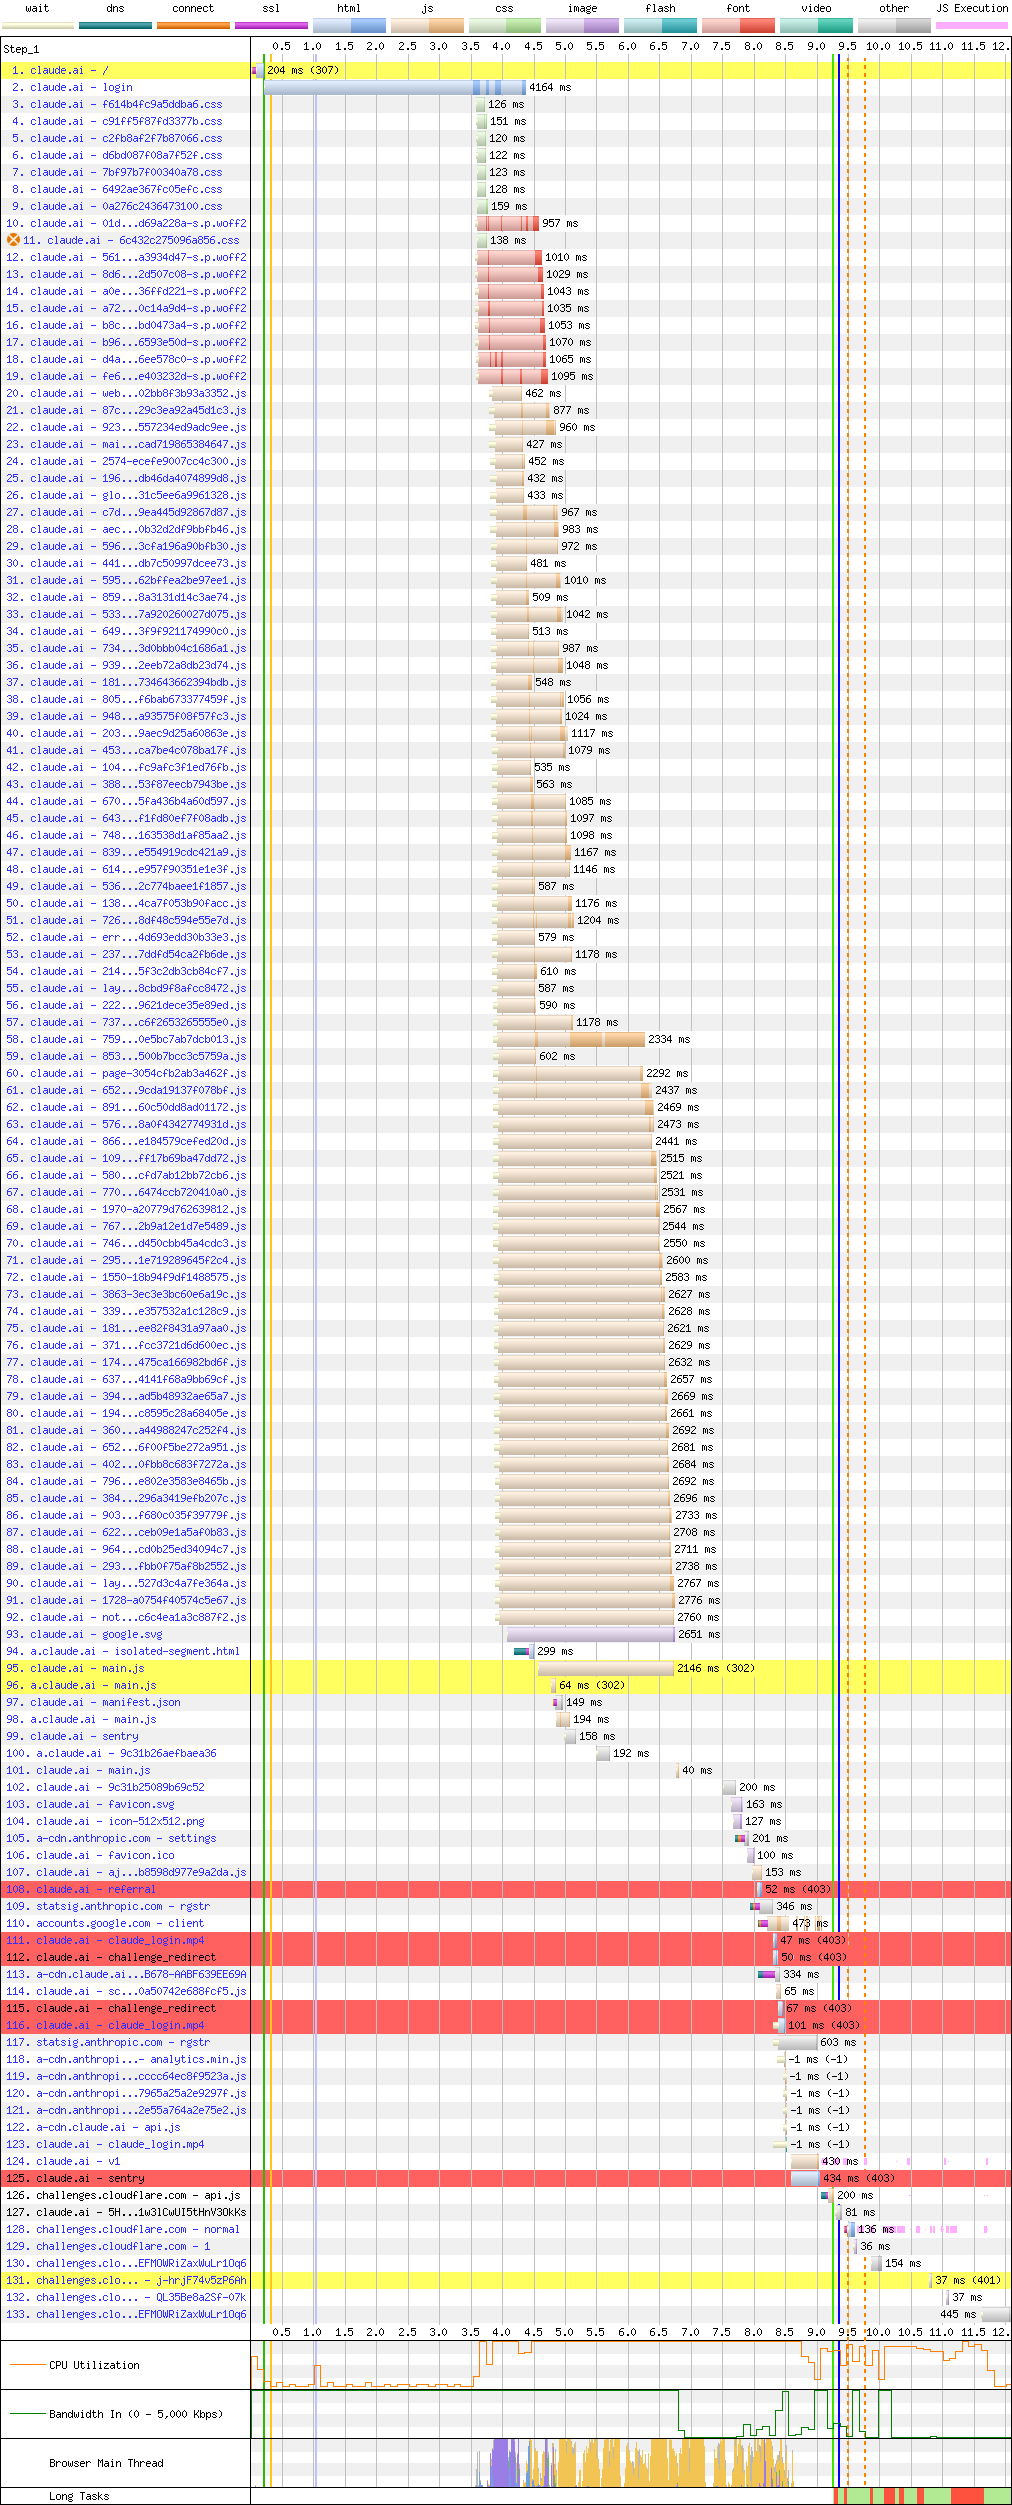The width and height of the screenshot is (1012, 2505).
Task: Click the JS Execution legend swatch
Action: [971, 25]
